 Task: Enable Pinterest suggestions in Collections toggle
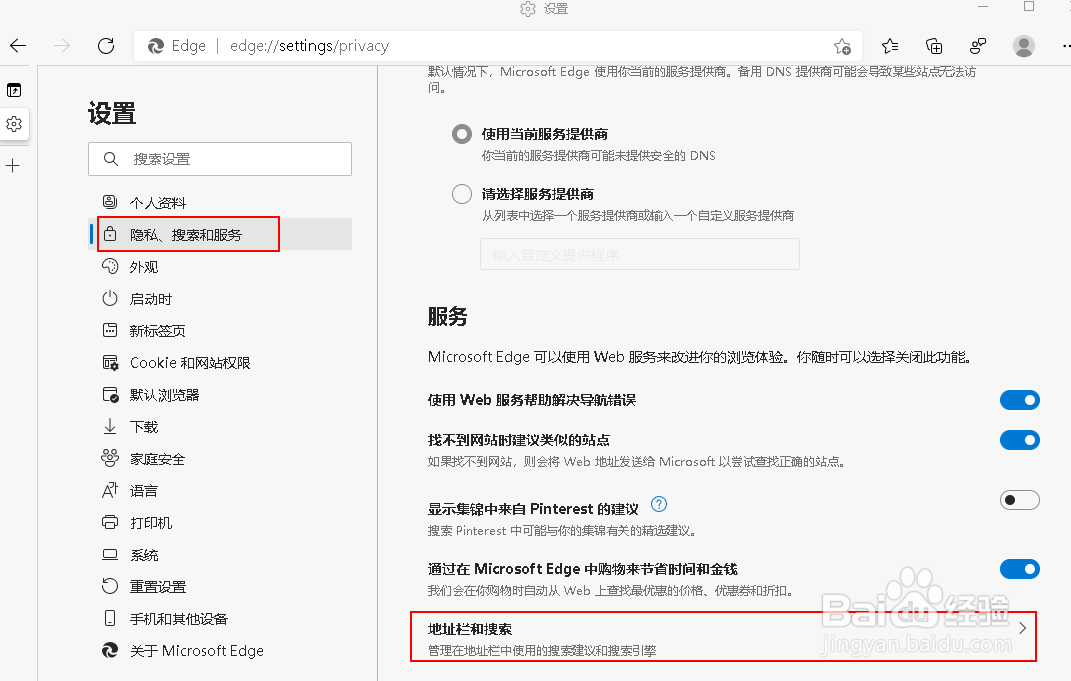[x=1019, y=500]
